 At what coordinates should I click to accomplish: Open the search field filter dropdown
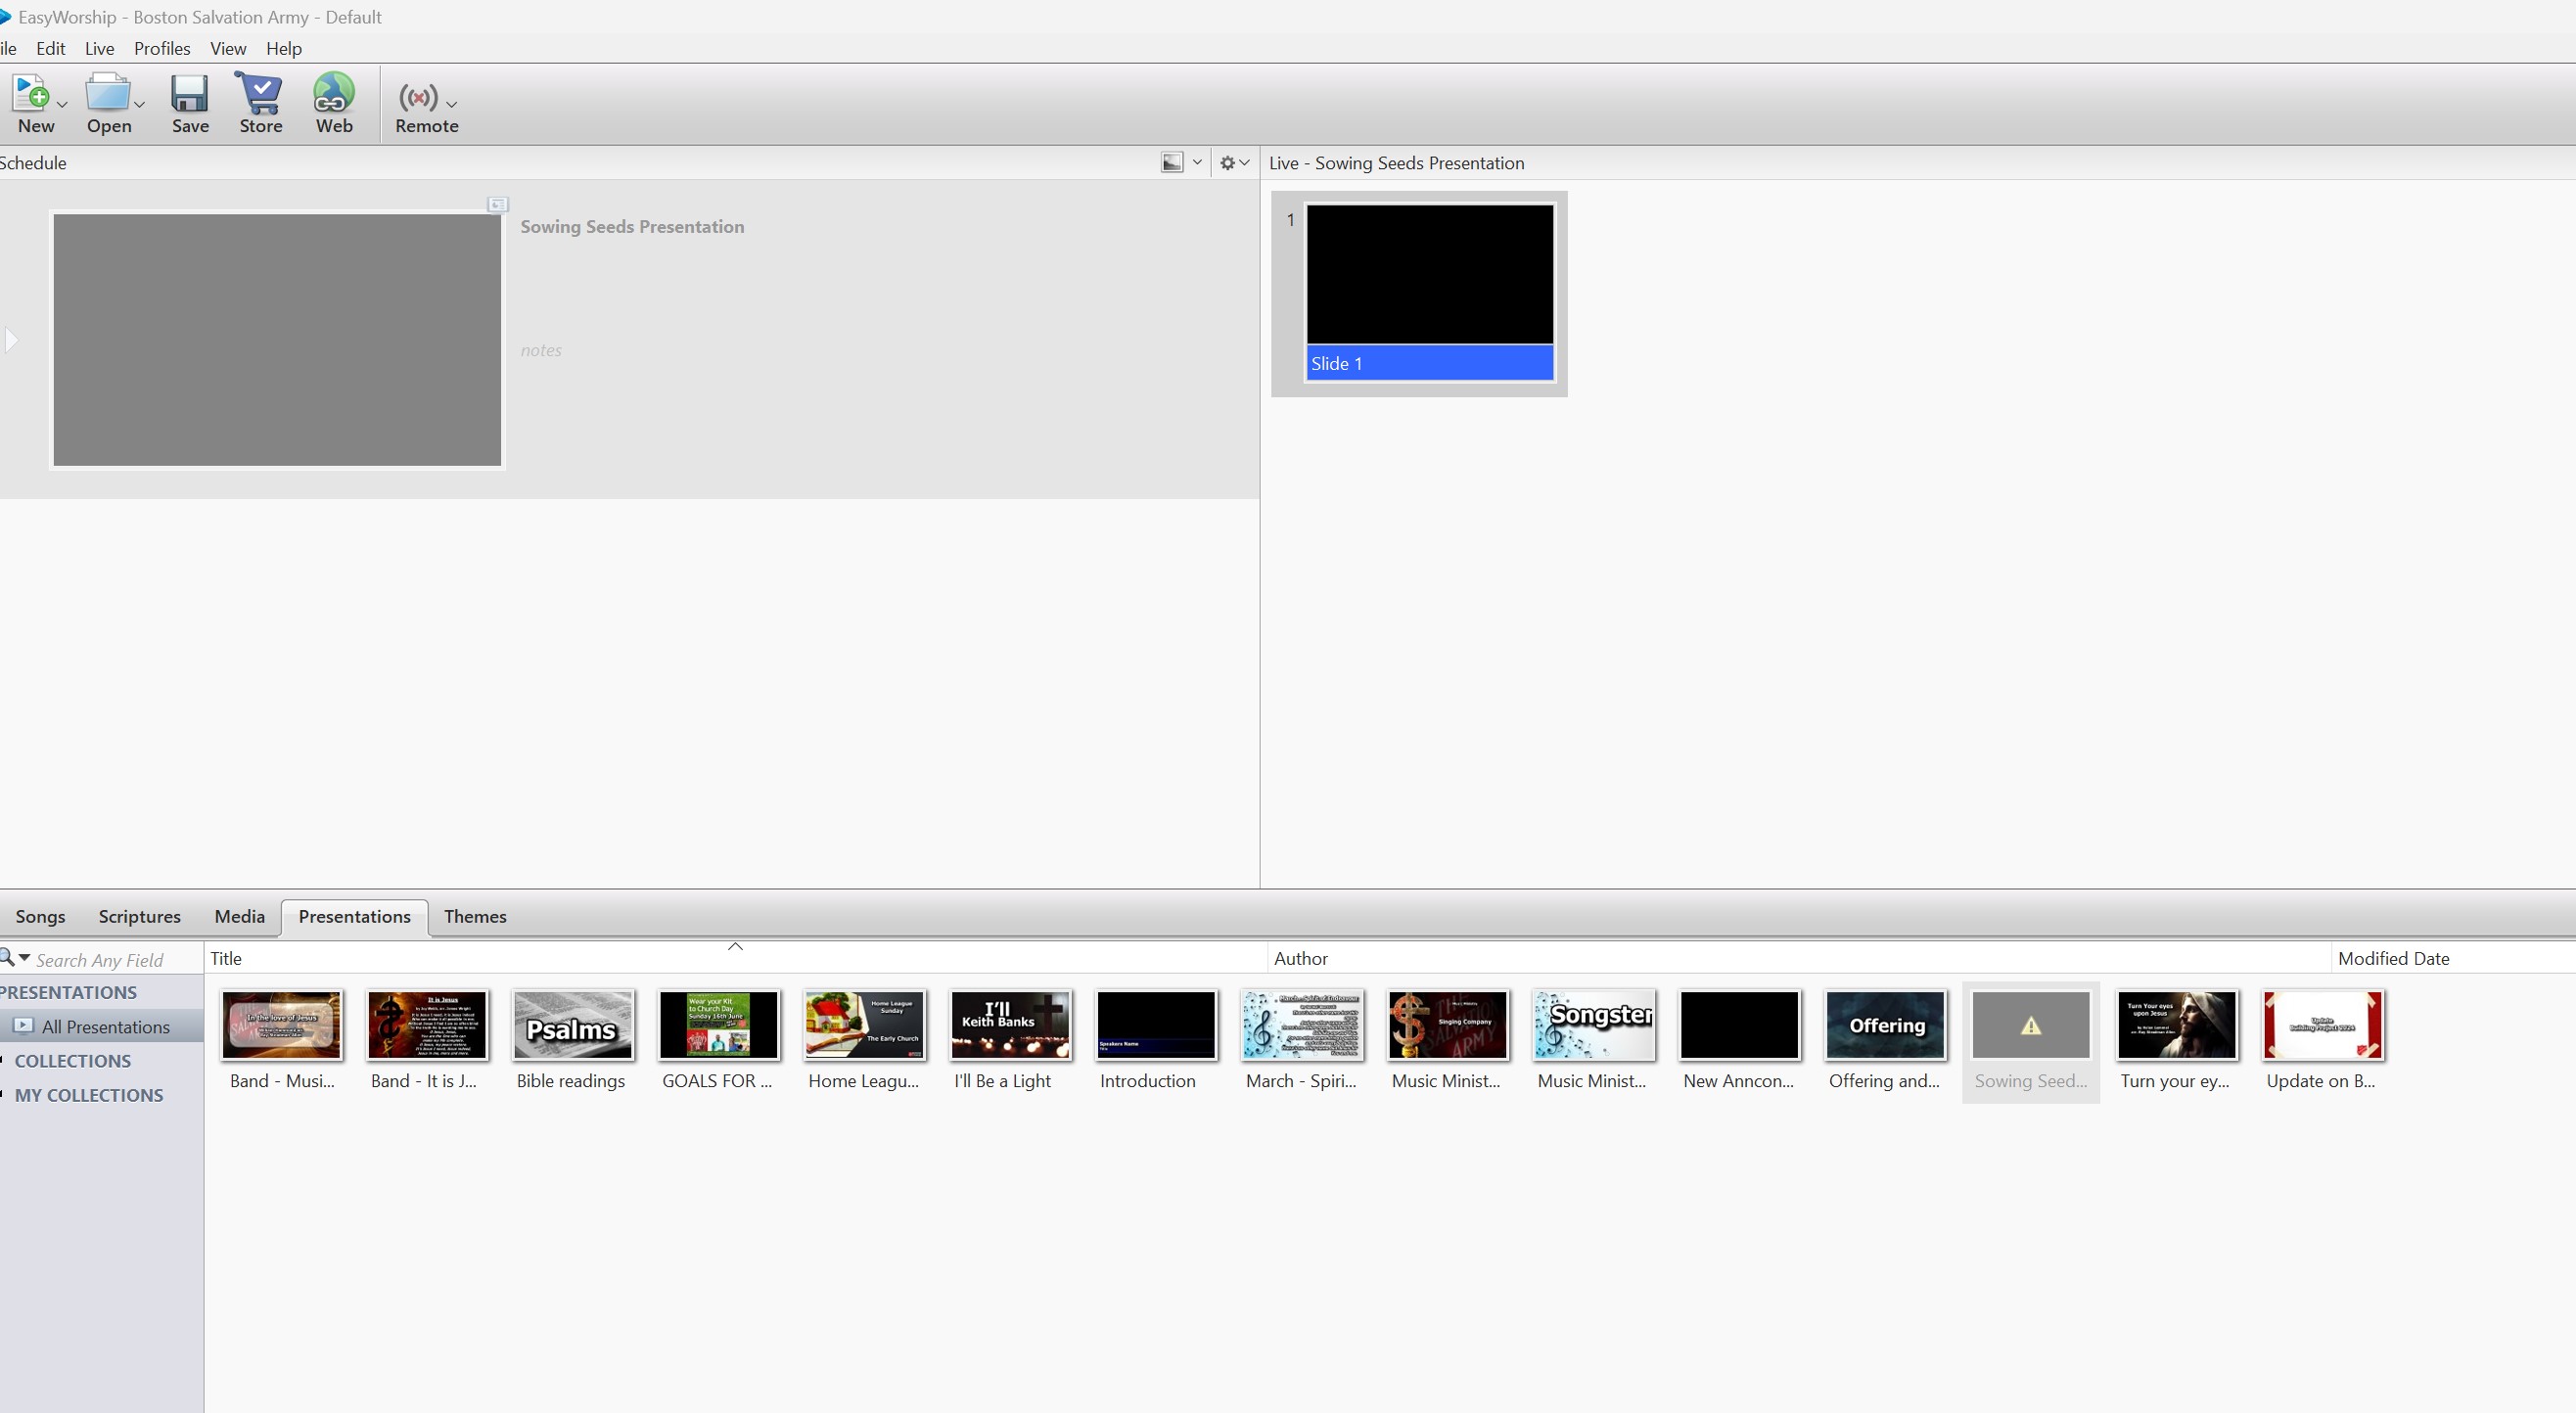coord(24,958)
